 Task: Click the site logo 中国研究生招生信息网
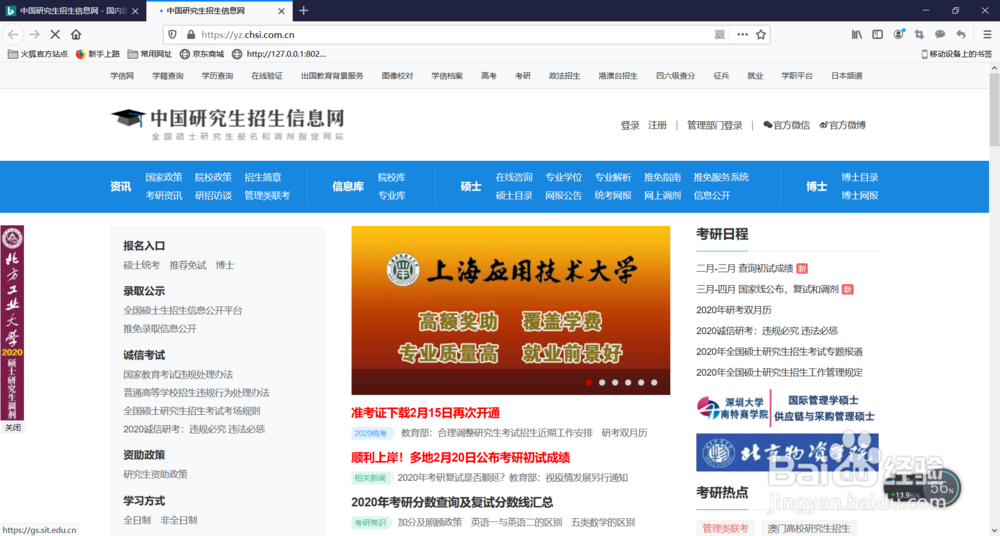(x=228, y=124)
